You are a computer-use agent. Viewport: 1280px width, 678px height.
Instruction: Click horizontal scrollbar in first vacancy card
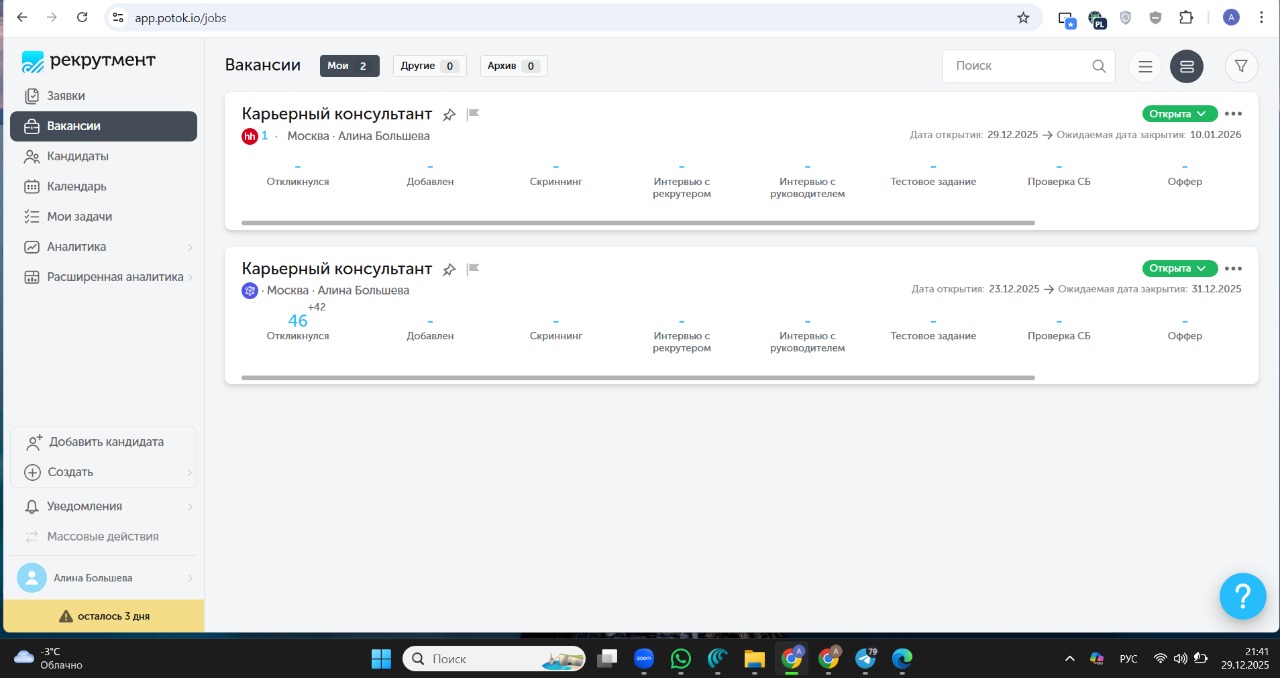coord(638,223)
